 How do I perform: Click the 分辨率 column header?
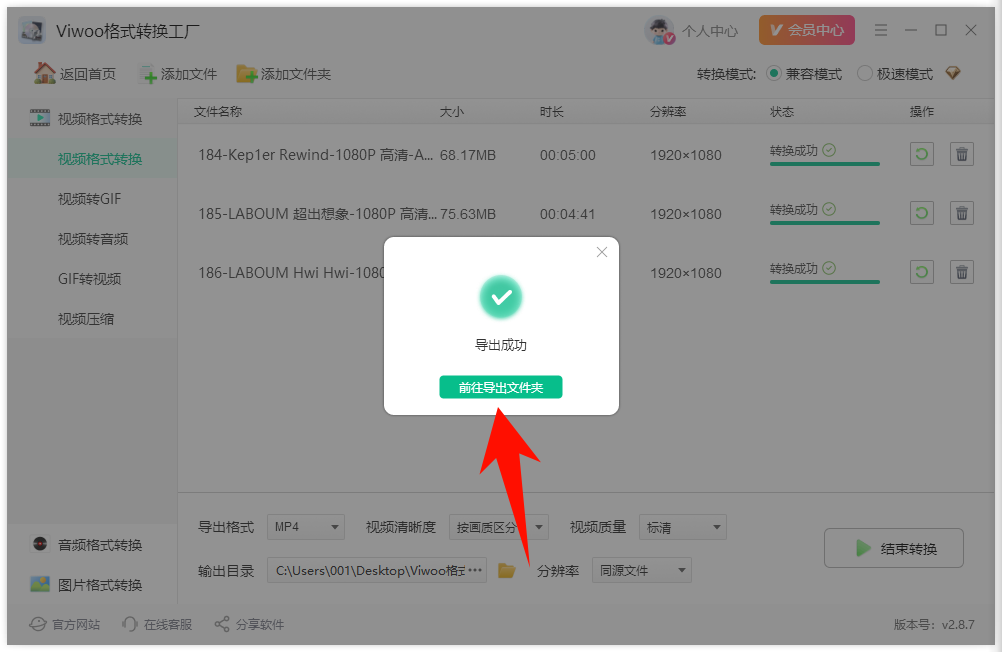(x=668, y=112)
